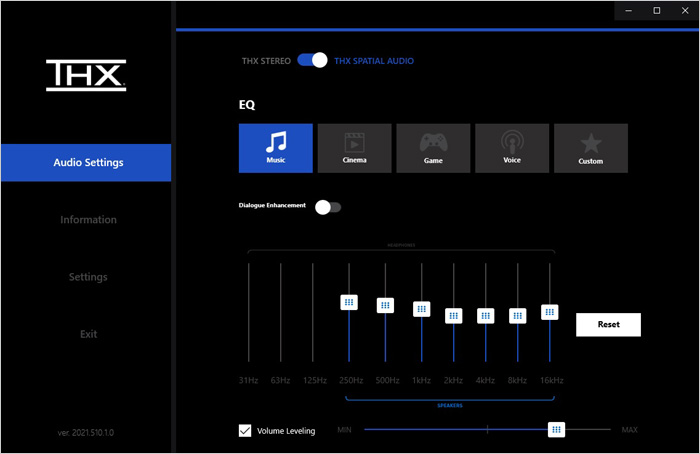Viewport: 700px width, 454px height.
Task: Click the 4kHz EQ slider handle
Action: coord(486,316)
